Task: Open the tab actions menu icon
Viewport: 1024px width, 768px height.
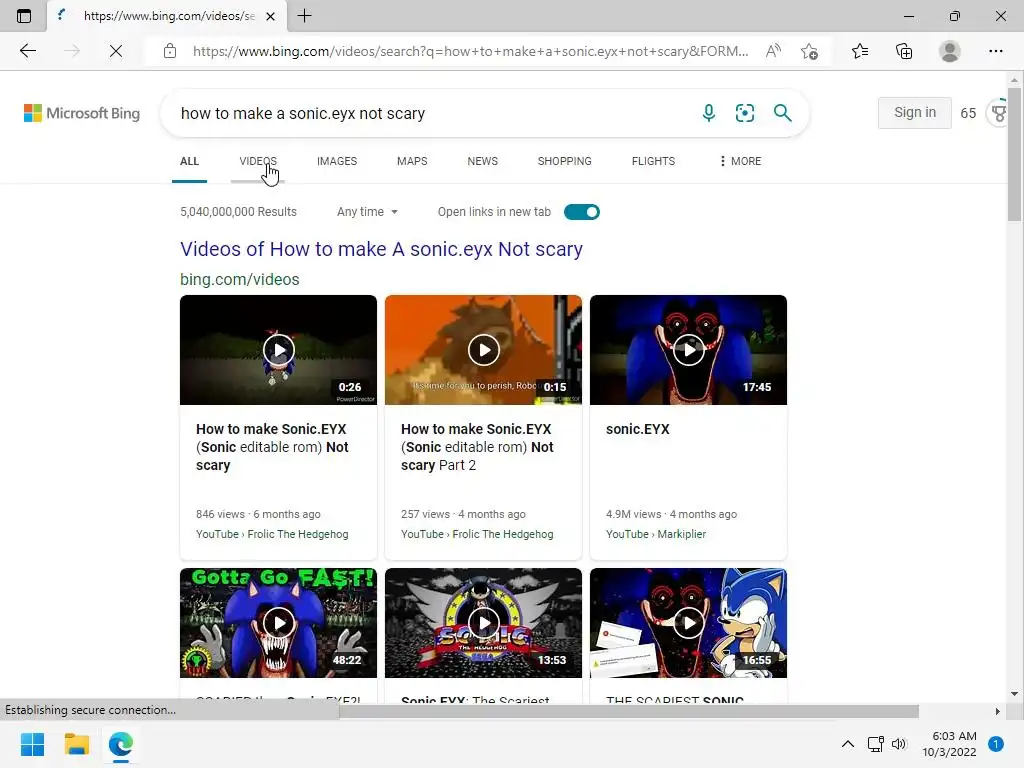Action: coord(24,16)
